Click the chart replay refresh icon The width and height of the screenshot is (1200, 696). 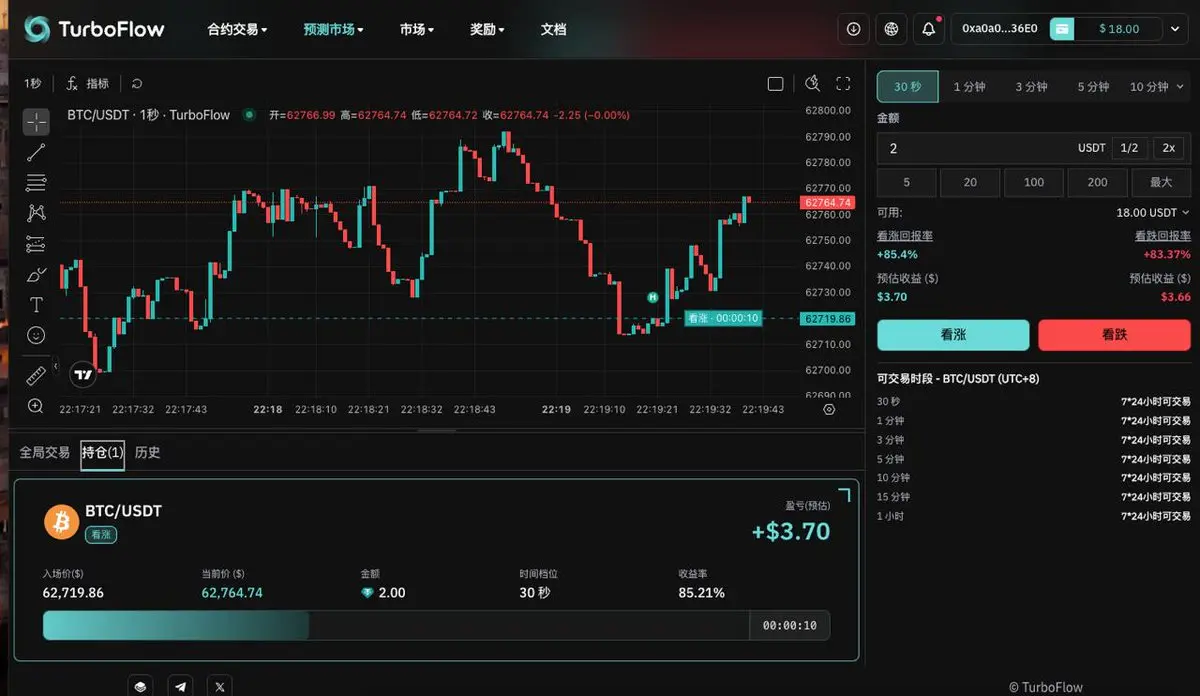[x=137, y=84]
